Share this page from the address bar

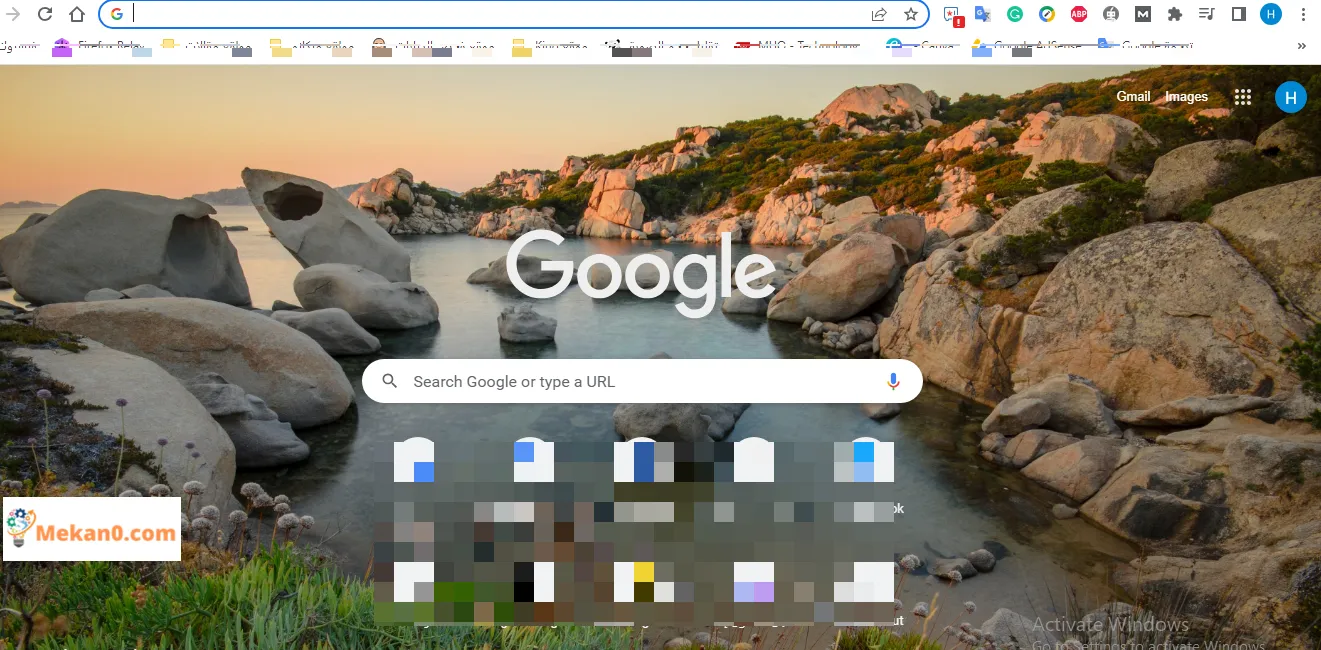click(879, 14)
